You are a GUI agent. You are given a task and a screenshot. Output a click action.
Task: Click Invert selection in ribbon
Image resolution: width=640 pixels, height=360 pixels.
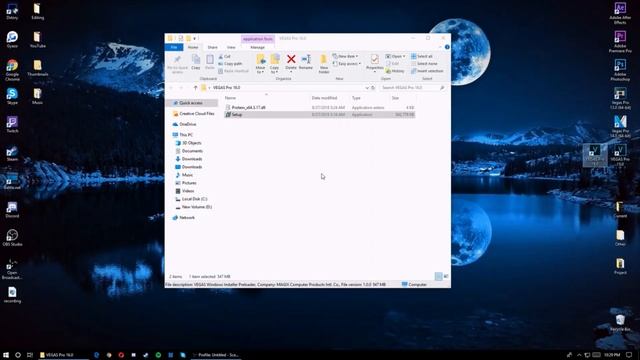(x=427, y=71)
